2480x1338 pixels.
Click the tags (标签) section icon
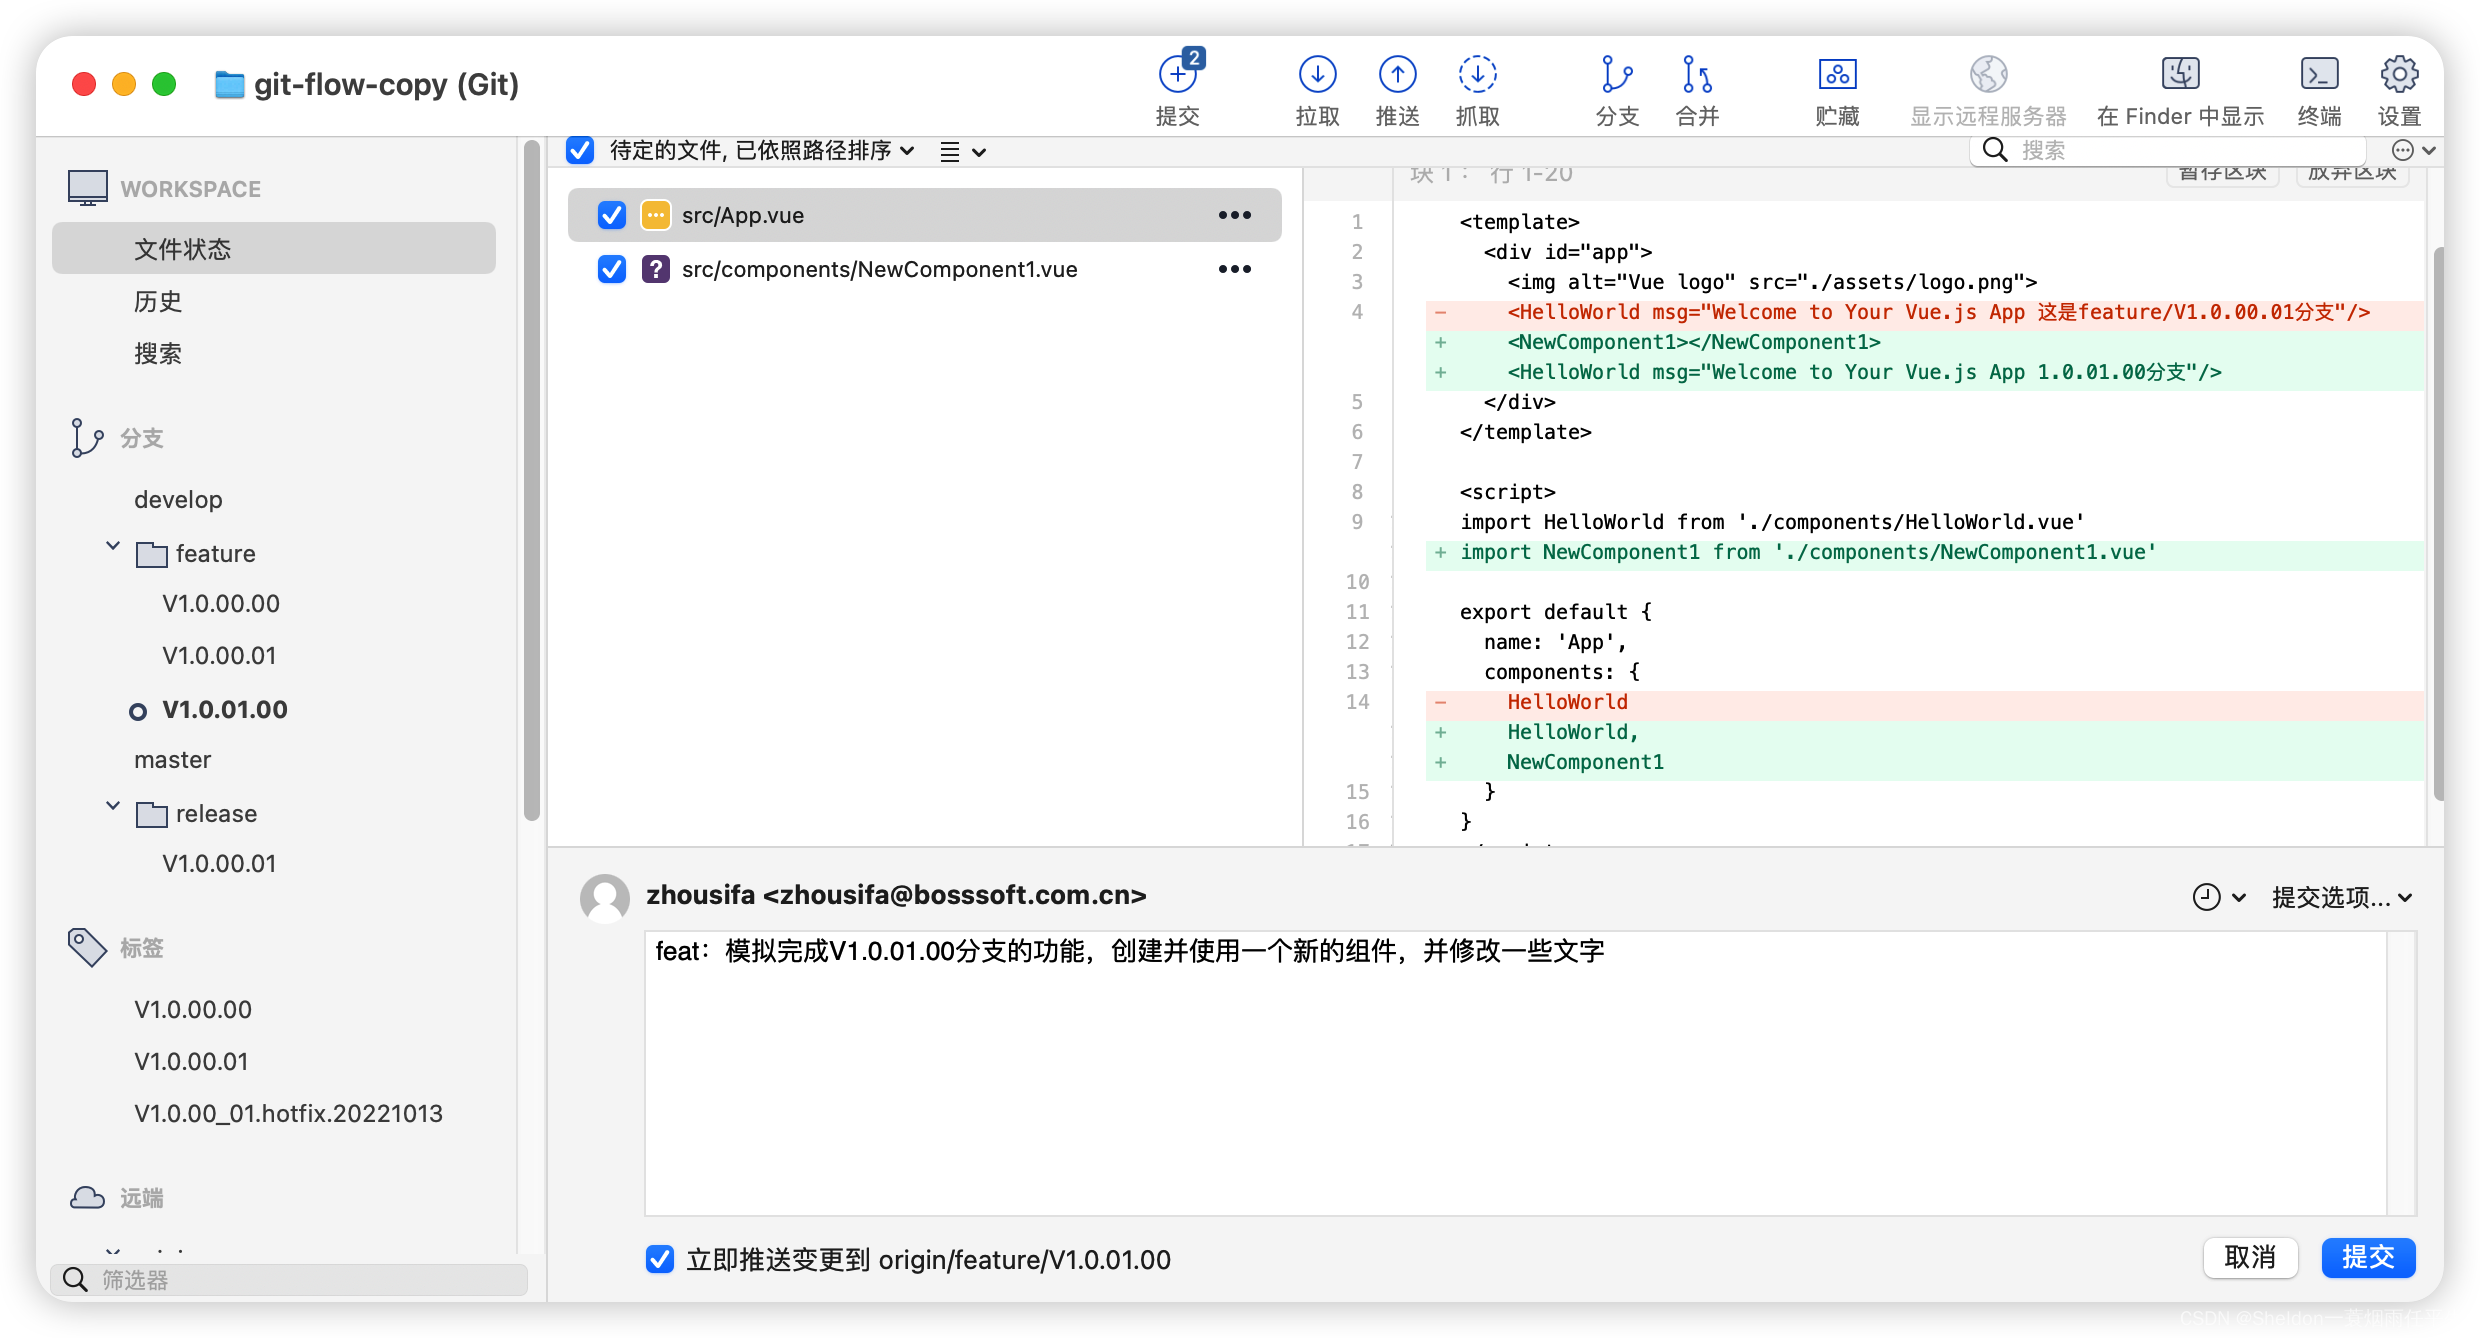tap(87, 947)
